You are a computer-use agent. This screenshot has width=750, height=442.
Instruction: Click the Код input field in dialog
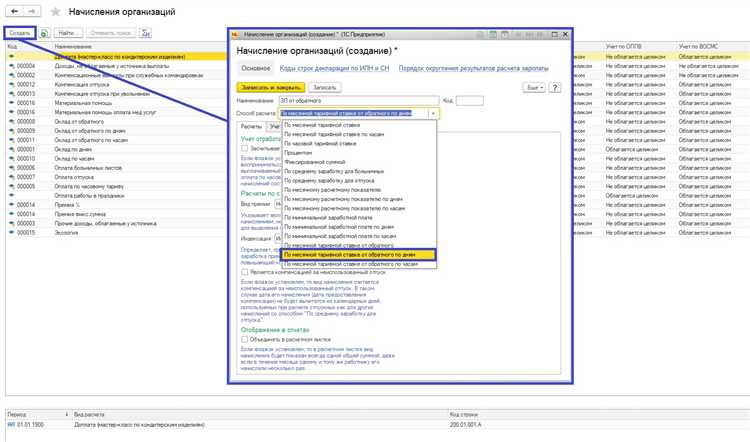click(470, 101)
